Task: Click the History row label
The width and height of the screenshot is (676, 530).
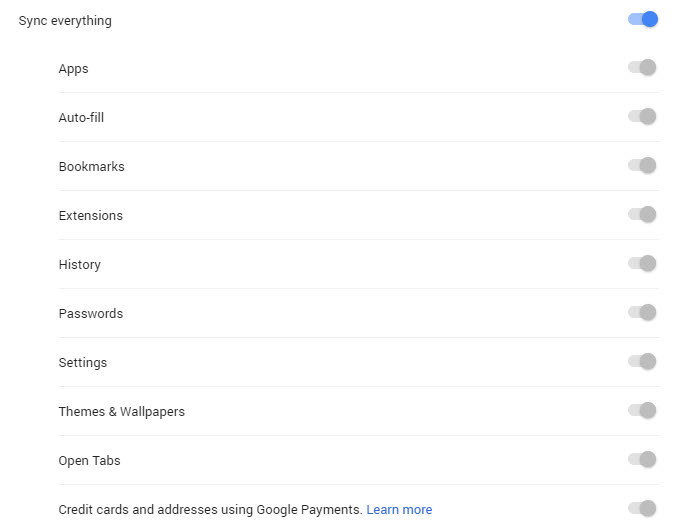Action: (x=79, y=265)
